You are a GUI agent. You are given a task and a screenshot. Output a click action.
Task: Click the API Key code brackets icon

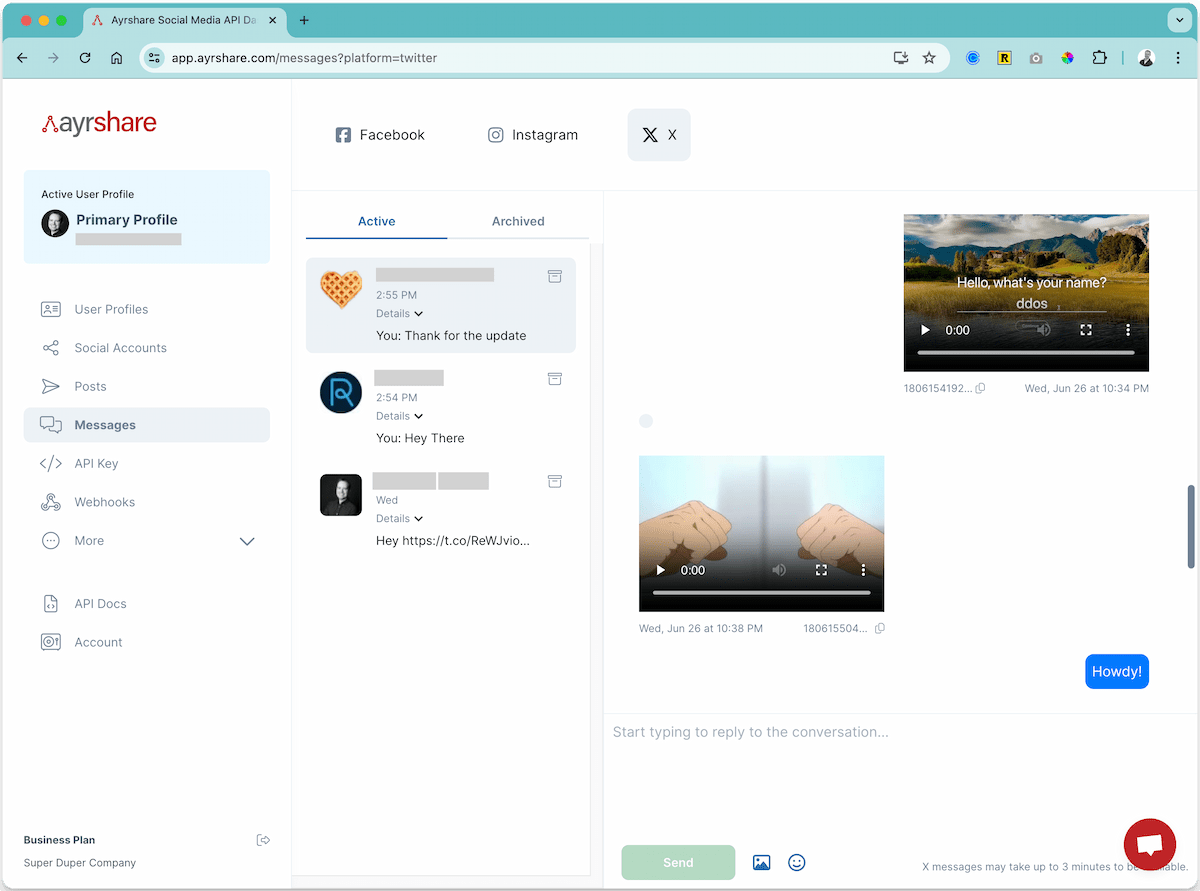(51, 463)
